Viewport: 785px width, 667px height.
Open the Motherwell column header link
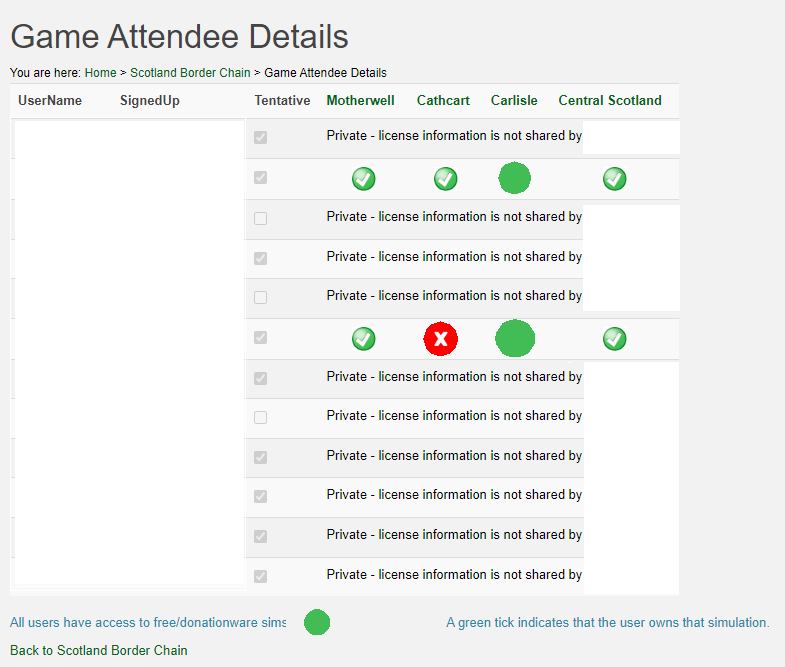pyautogui.click(x=360, y=101)
